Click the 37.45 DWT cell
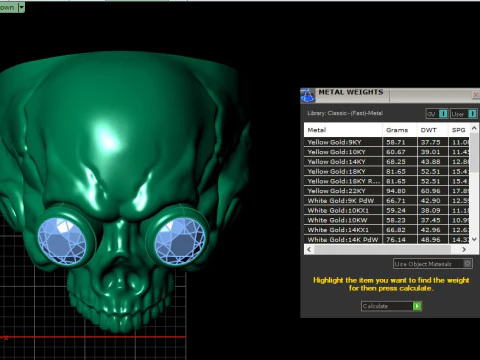Image resolution: width=480 pixels, height=360 pixels. click(432, 220)
